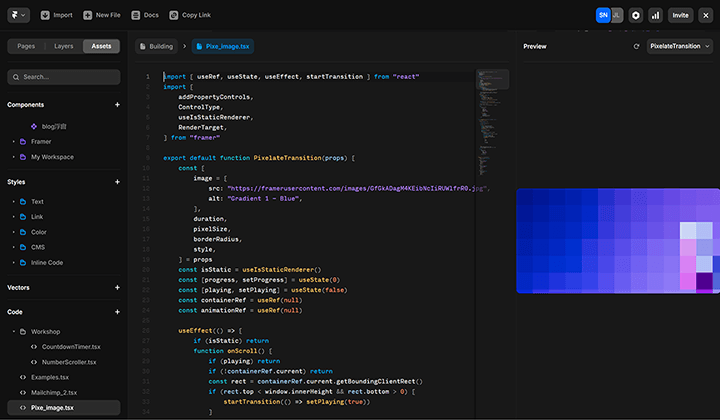This screenshot has height=420, width=720.
Task: Open the site settings icon
Action: click(x=636, y=15)
